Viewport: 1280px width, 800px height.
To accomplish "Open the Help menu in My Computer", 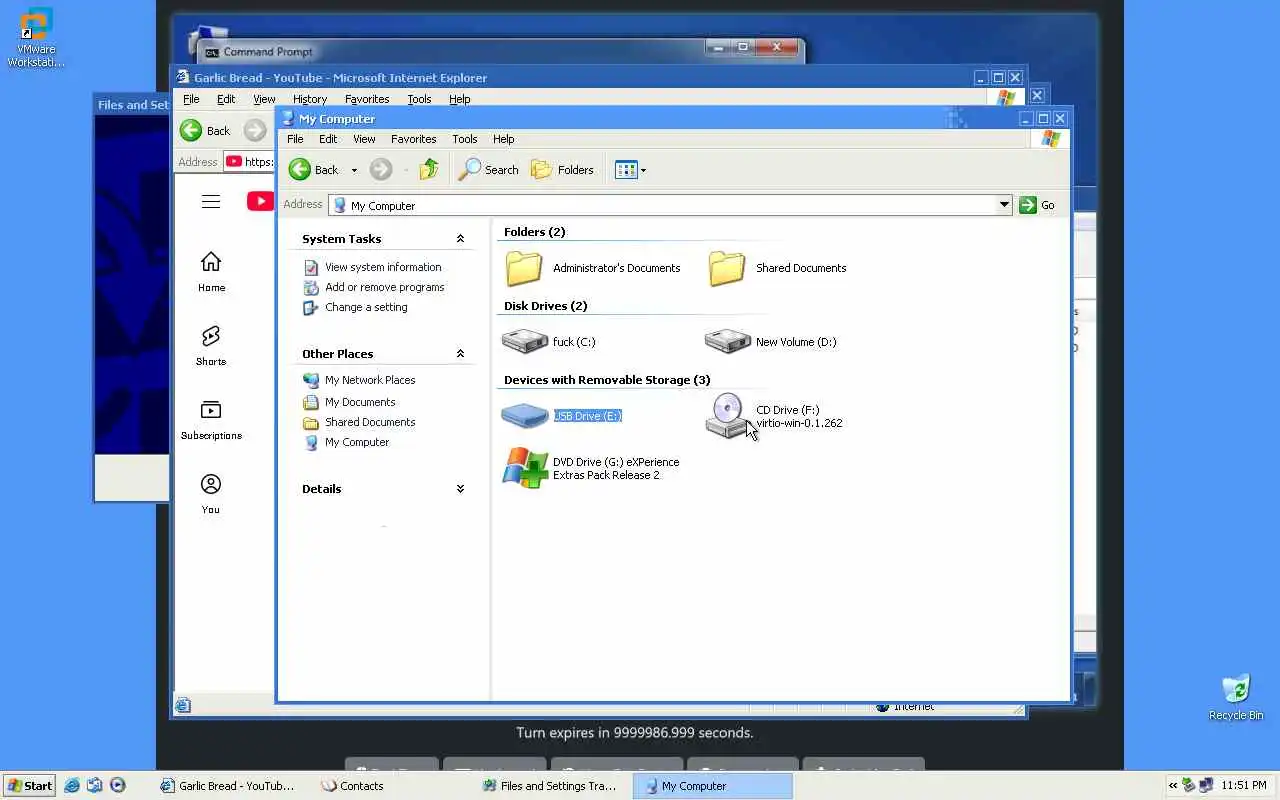I will [503, 139].
